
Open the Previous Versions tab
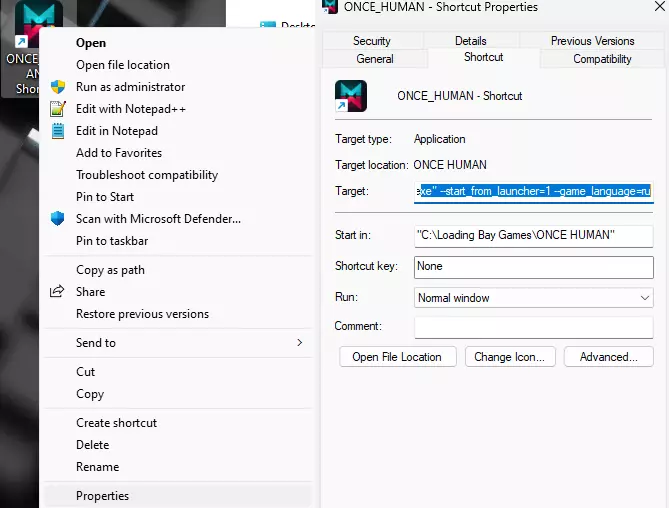pos(592,41)
